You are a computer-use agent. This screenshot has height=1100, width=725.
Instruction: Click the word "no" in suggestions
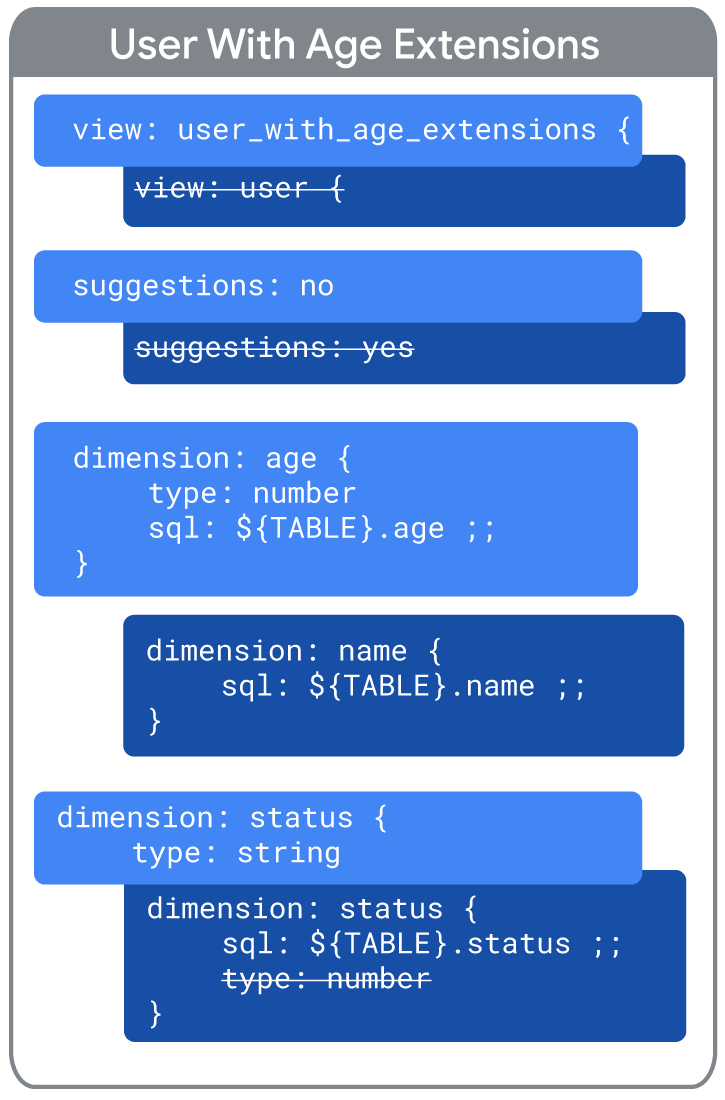pyautogui.click(x=317, y=287)
